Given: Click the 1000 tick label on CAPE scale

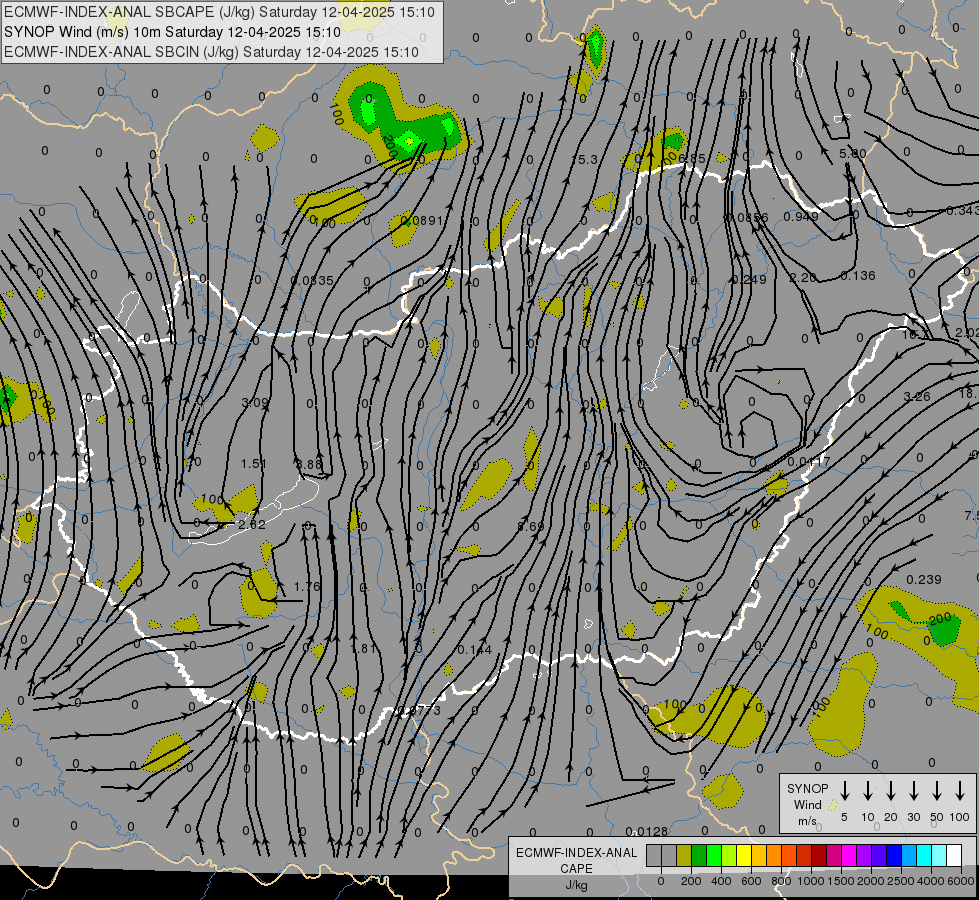Looking at the screenshot, I should click(x=811, y=881).
